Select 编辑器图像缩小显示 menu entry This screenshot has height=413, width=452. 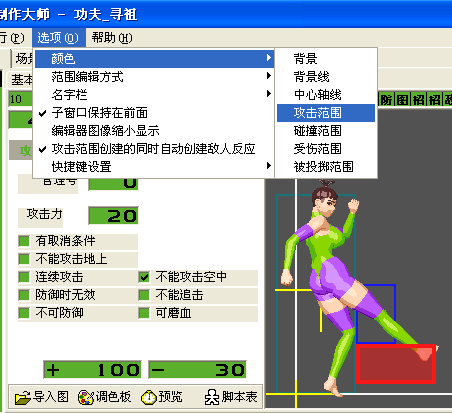point(154,131)
